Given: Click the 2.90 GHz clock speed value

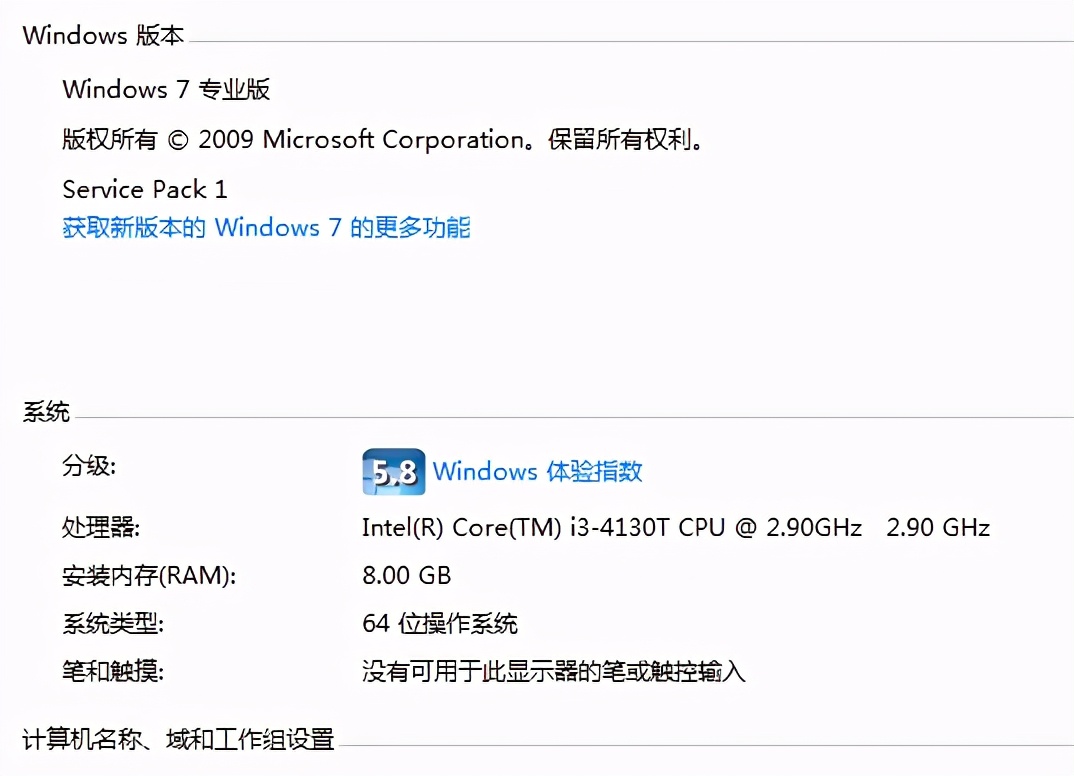Looking at the screenshot, I should [936, 527].
